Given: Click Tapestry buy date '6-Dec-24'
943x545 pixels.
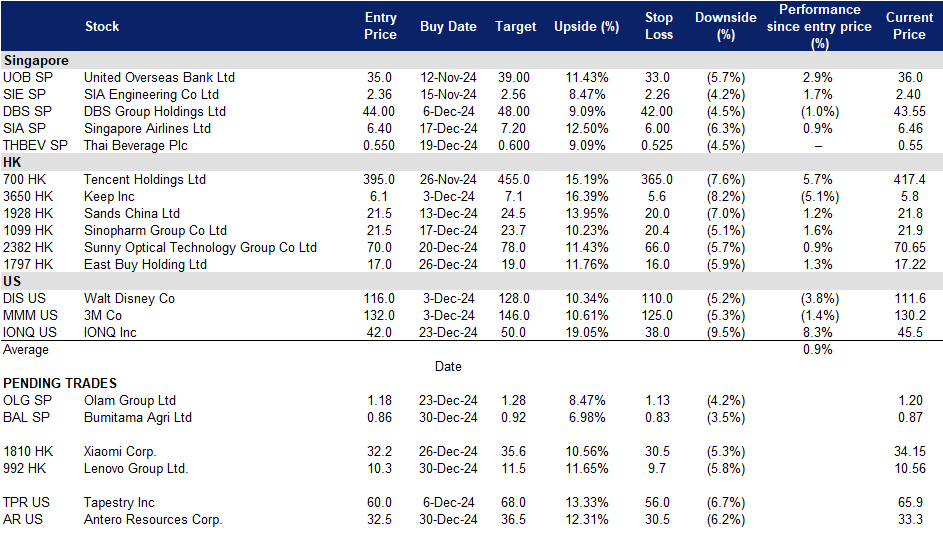Looking at the screenshot, I should (448, 502).
